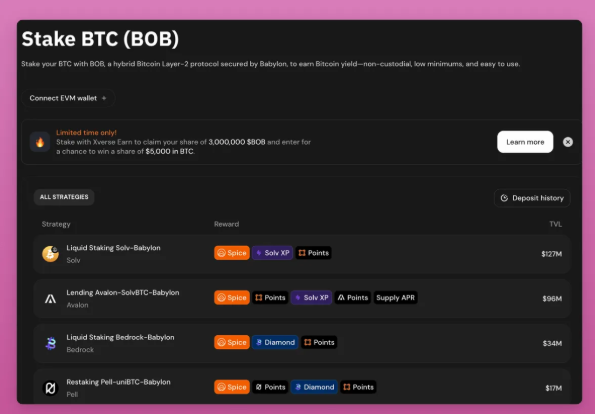
Task: Click the Bedrock logo icon
Action: click(x=50, y=343)
